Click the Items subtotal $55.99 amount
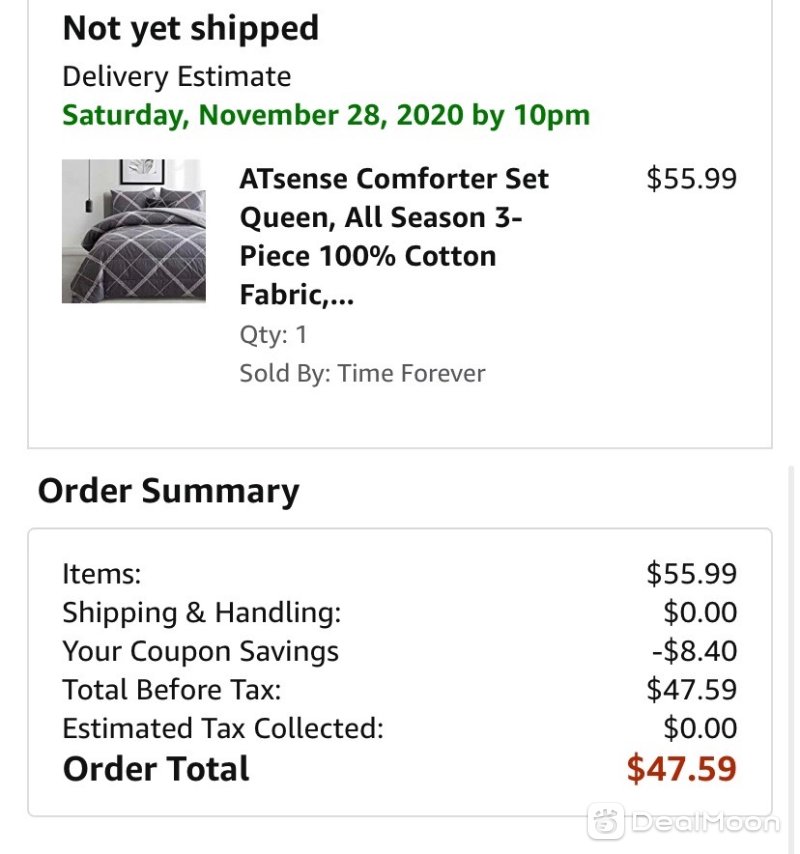800x854 pixels. (x=692, y=574)
